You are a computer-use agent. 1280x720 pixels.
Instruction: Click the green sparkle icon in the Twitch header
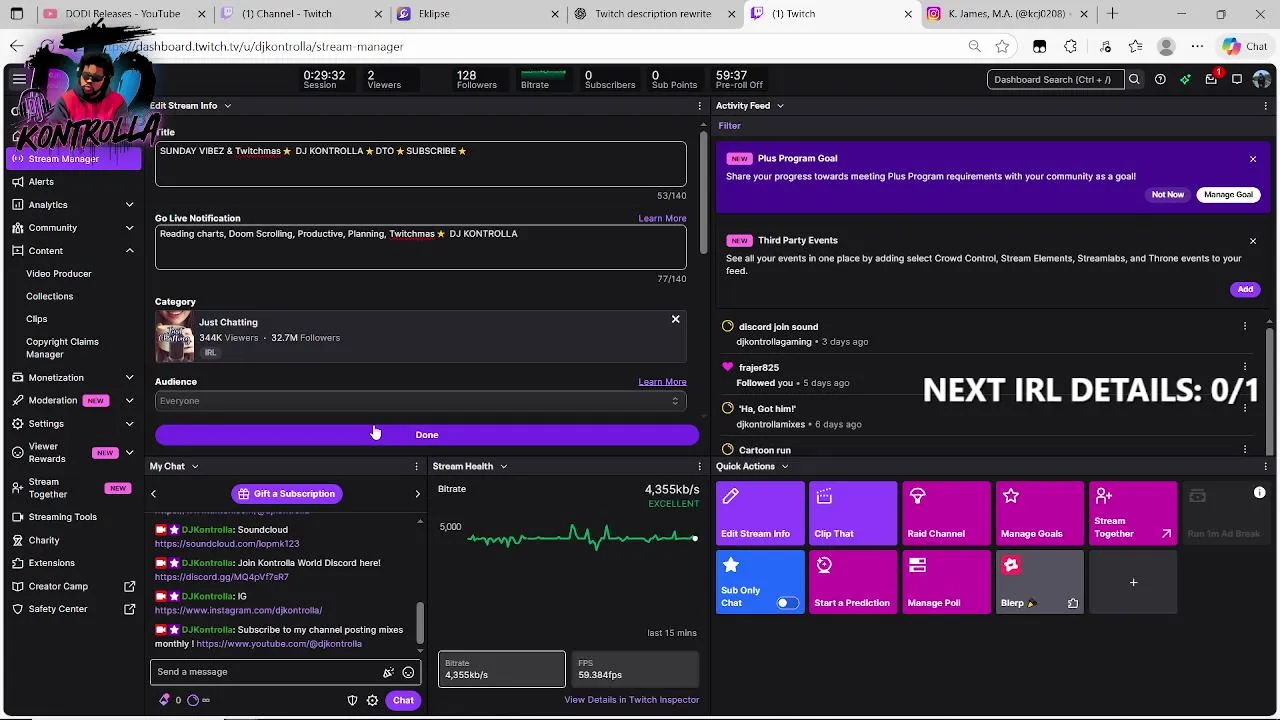[1185, 79]
